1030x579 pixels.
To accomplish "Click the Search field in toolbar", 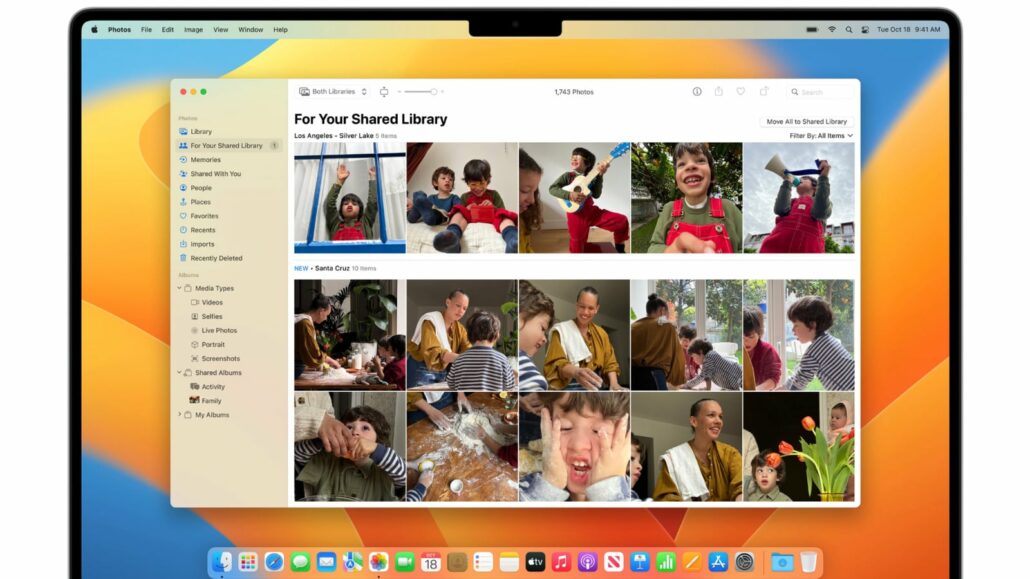I will point(820,92).
